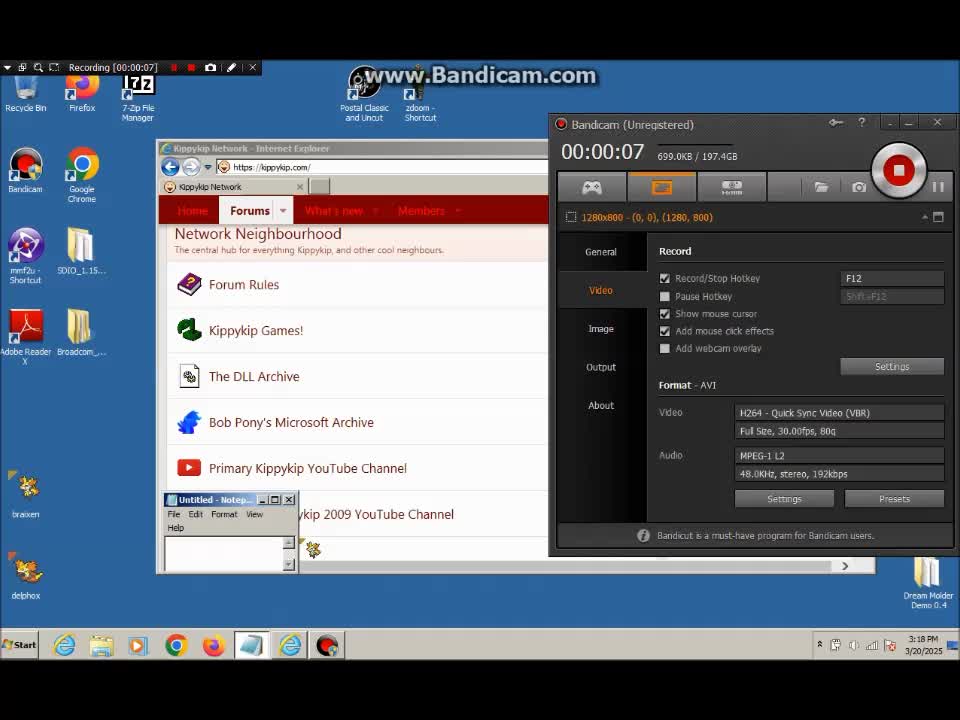Open the Members dropdown arrow

click(x=457, y=211)
